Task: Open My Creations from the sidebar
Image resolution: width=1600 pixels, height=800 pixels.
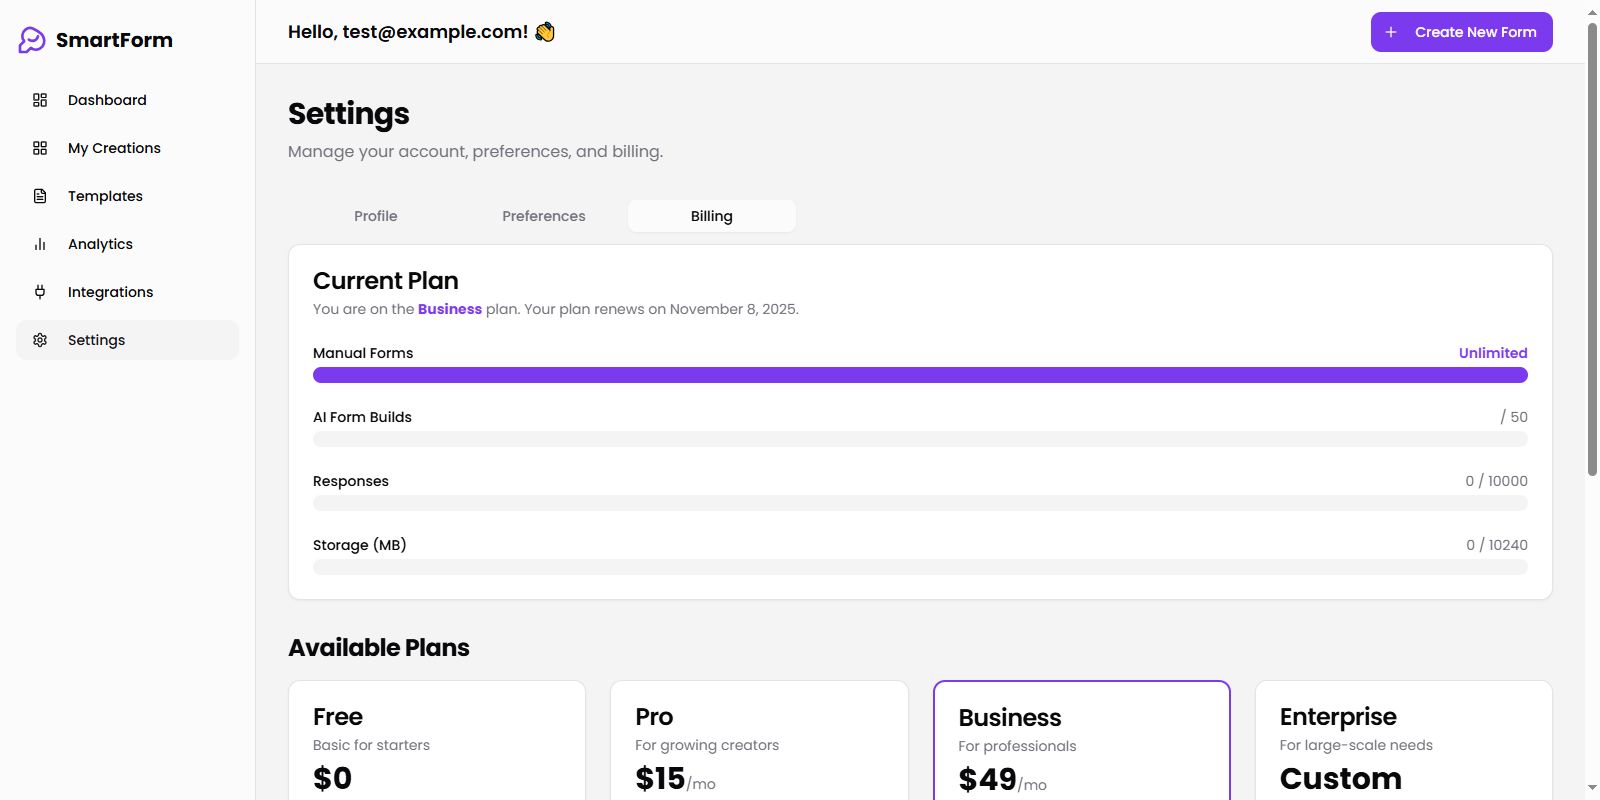Action: pos(114,148)
